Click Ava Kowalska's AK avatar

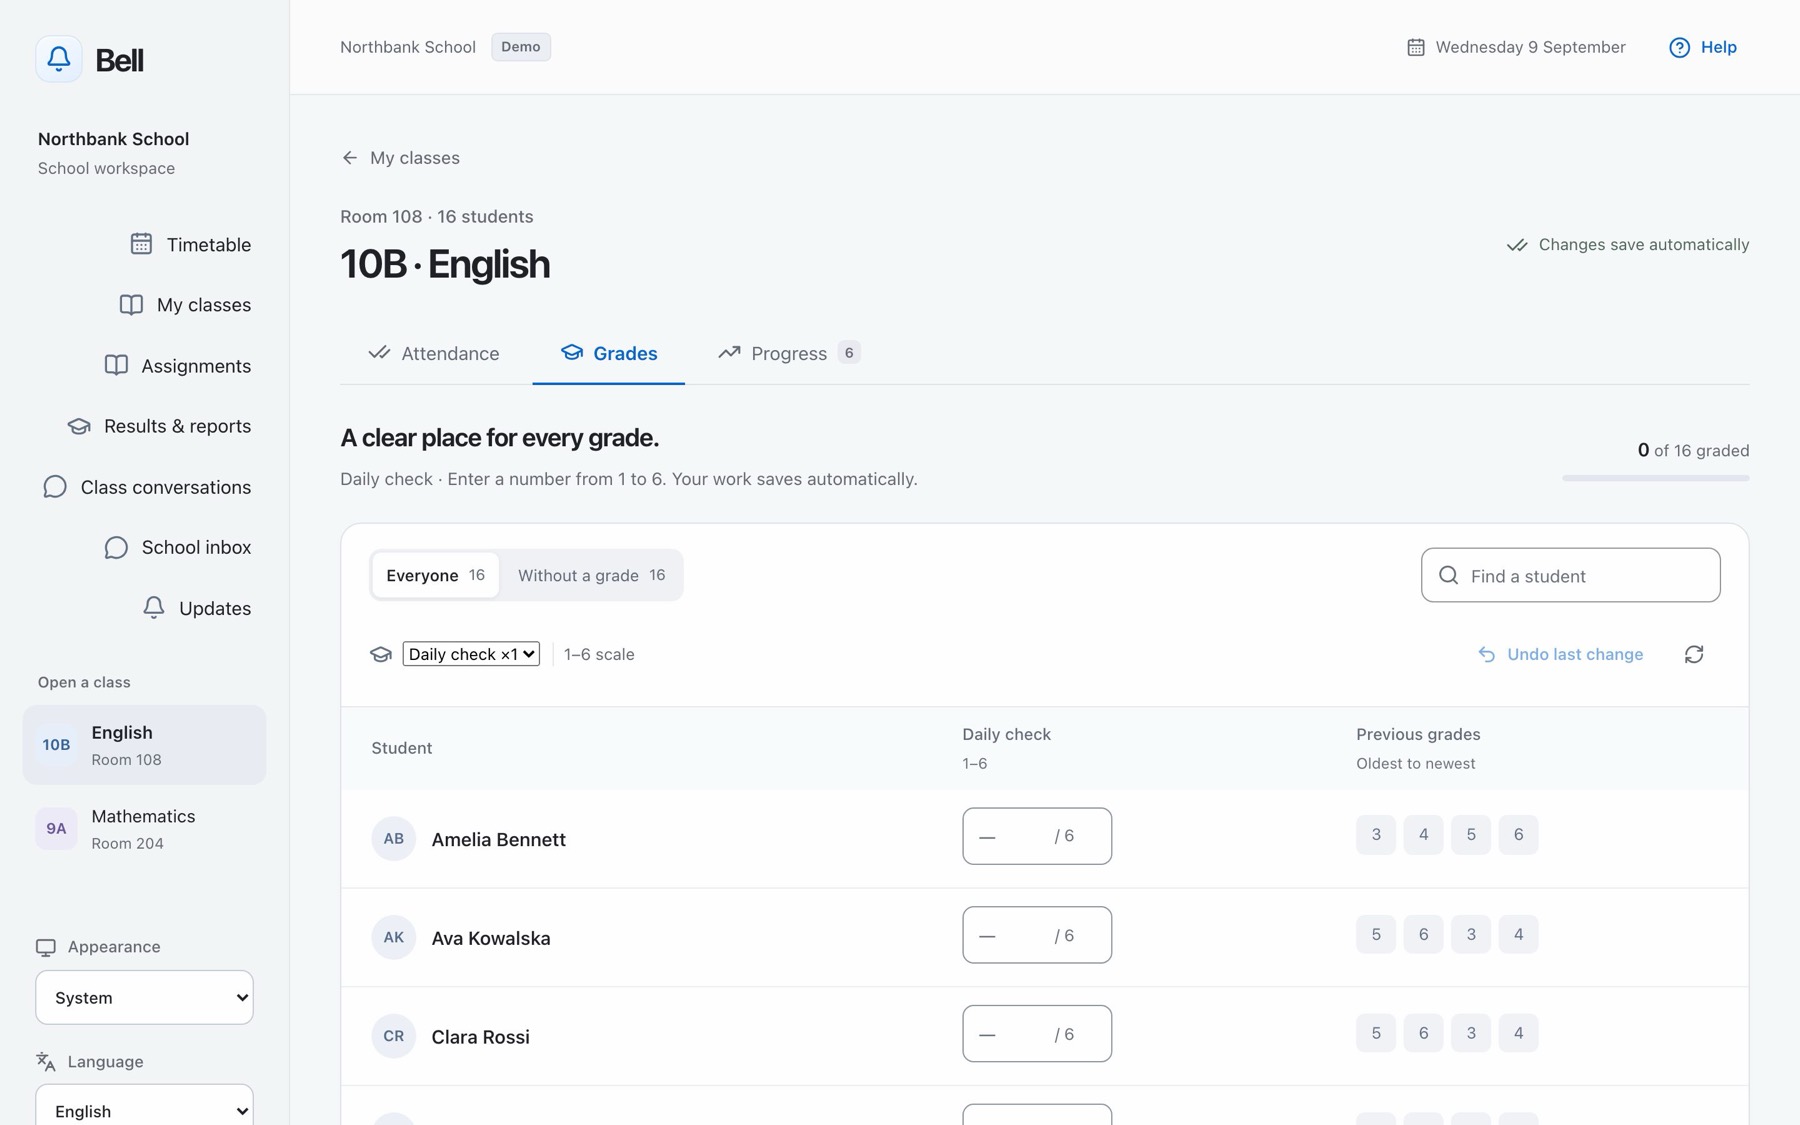tap(394, 937)
